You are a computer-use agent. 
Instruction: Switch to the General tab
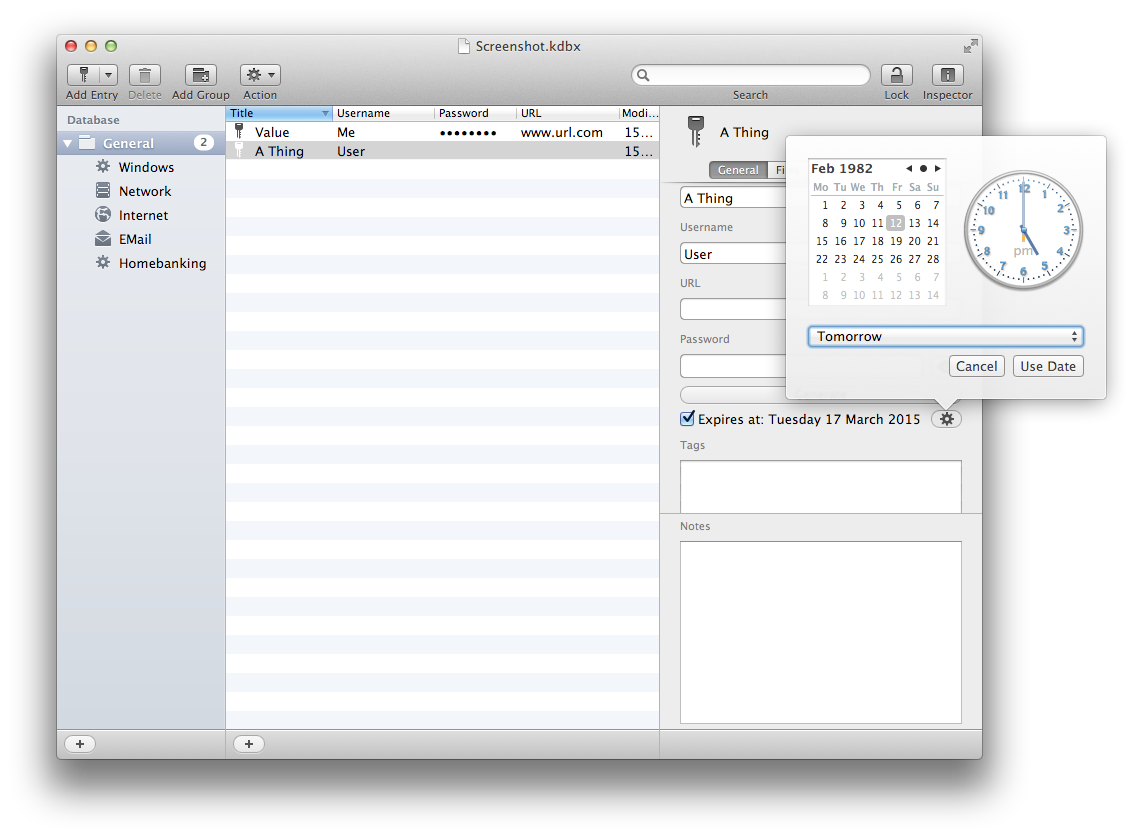tap(738, 170)
